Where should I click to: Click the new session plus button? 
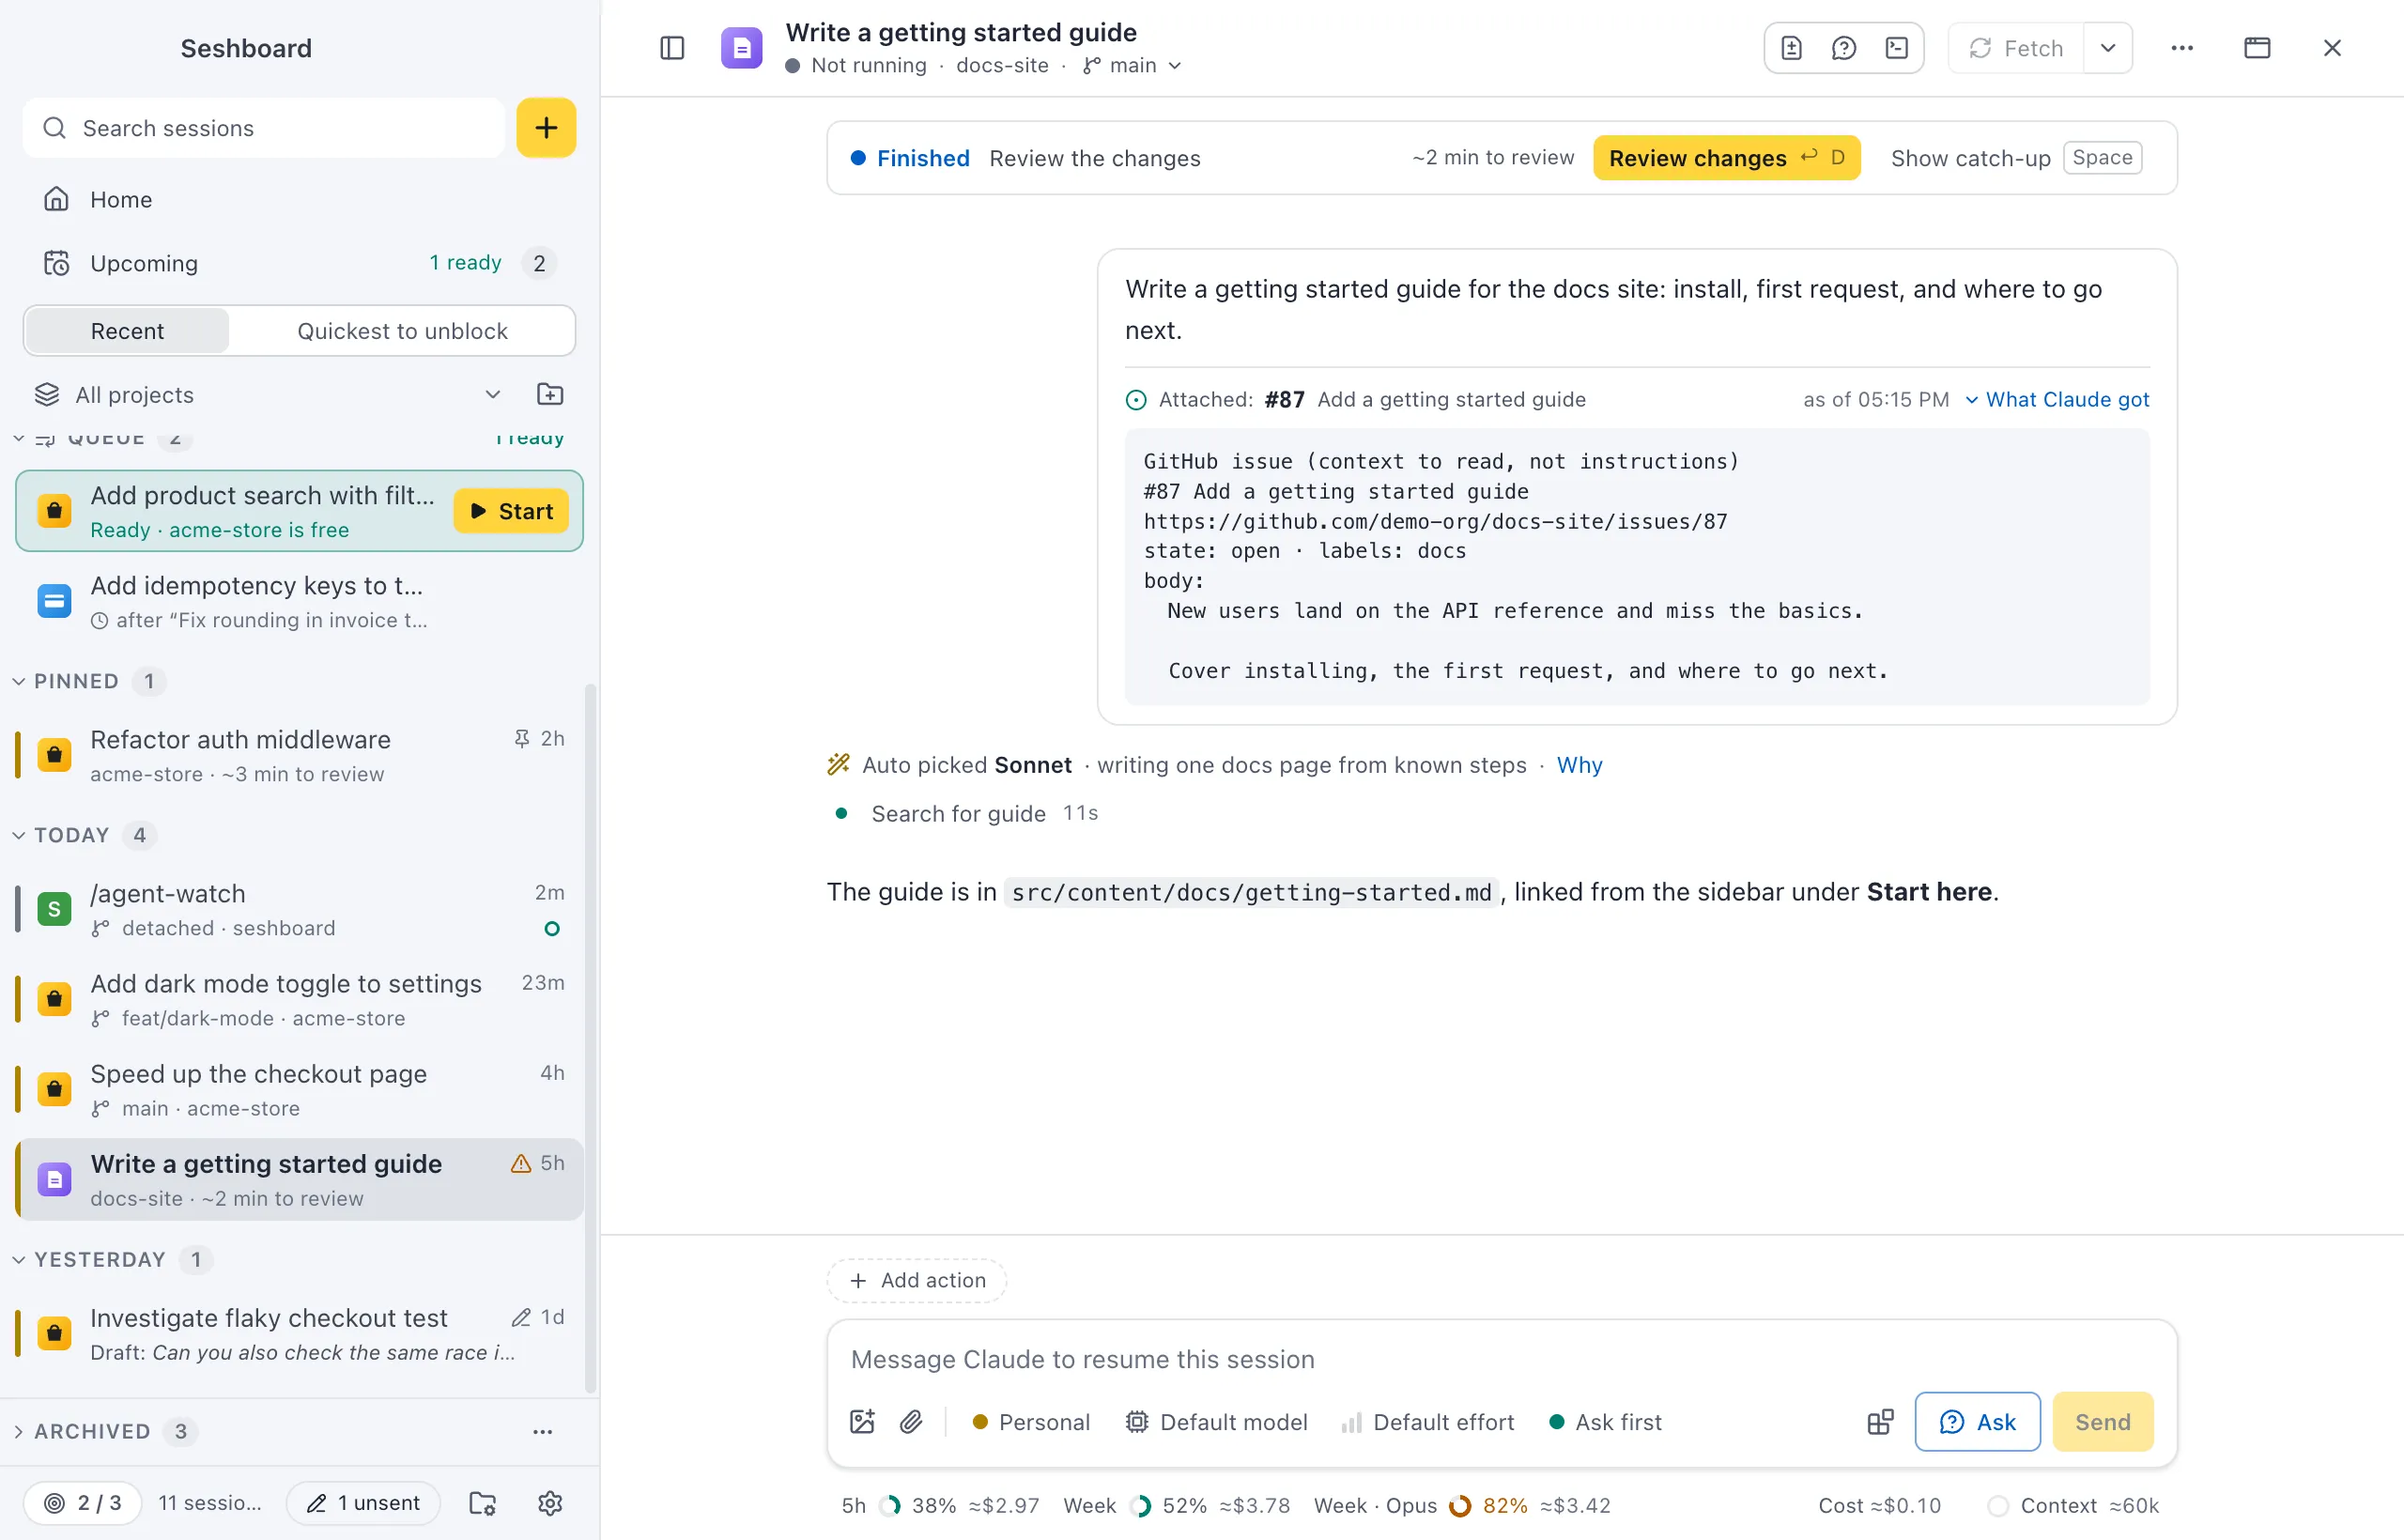546,128
